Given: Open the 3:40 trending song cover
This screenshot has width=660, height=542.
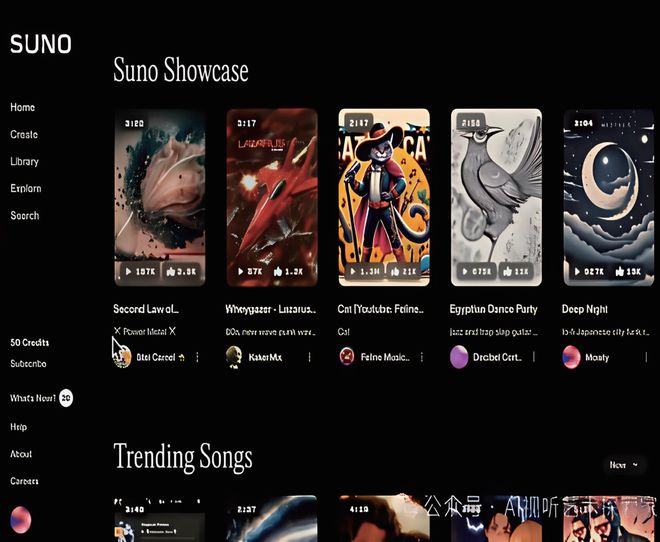Looking at the screenshot, I should pyautogui.click(x=160, y=519).
